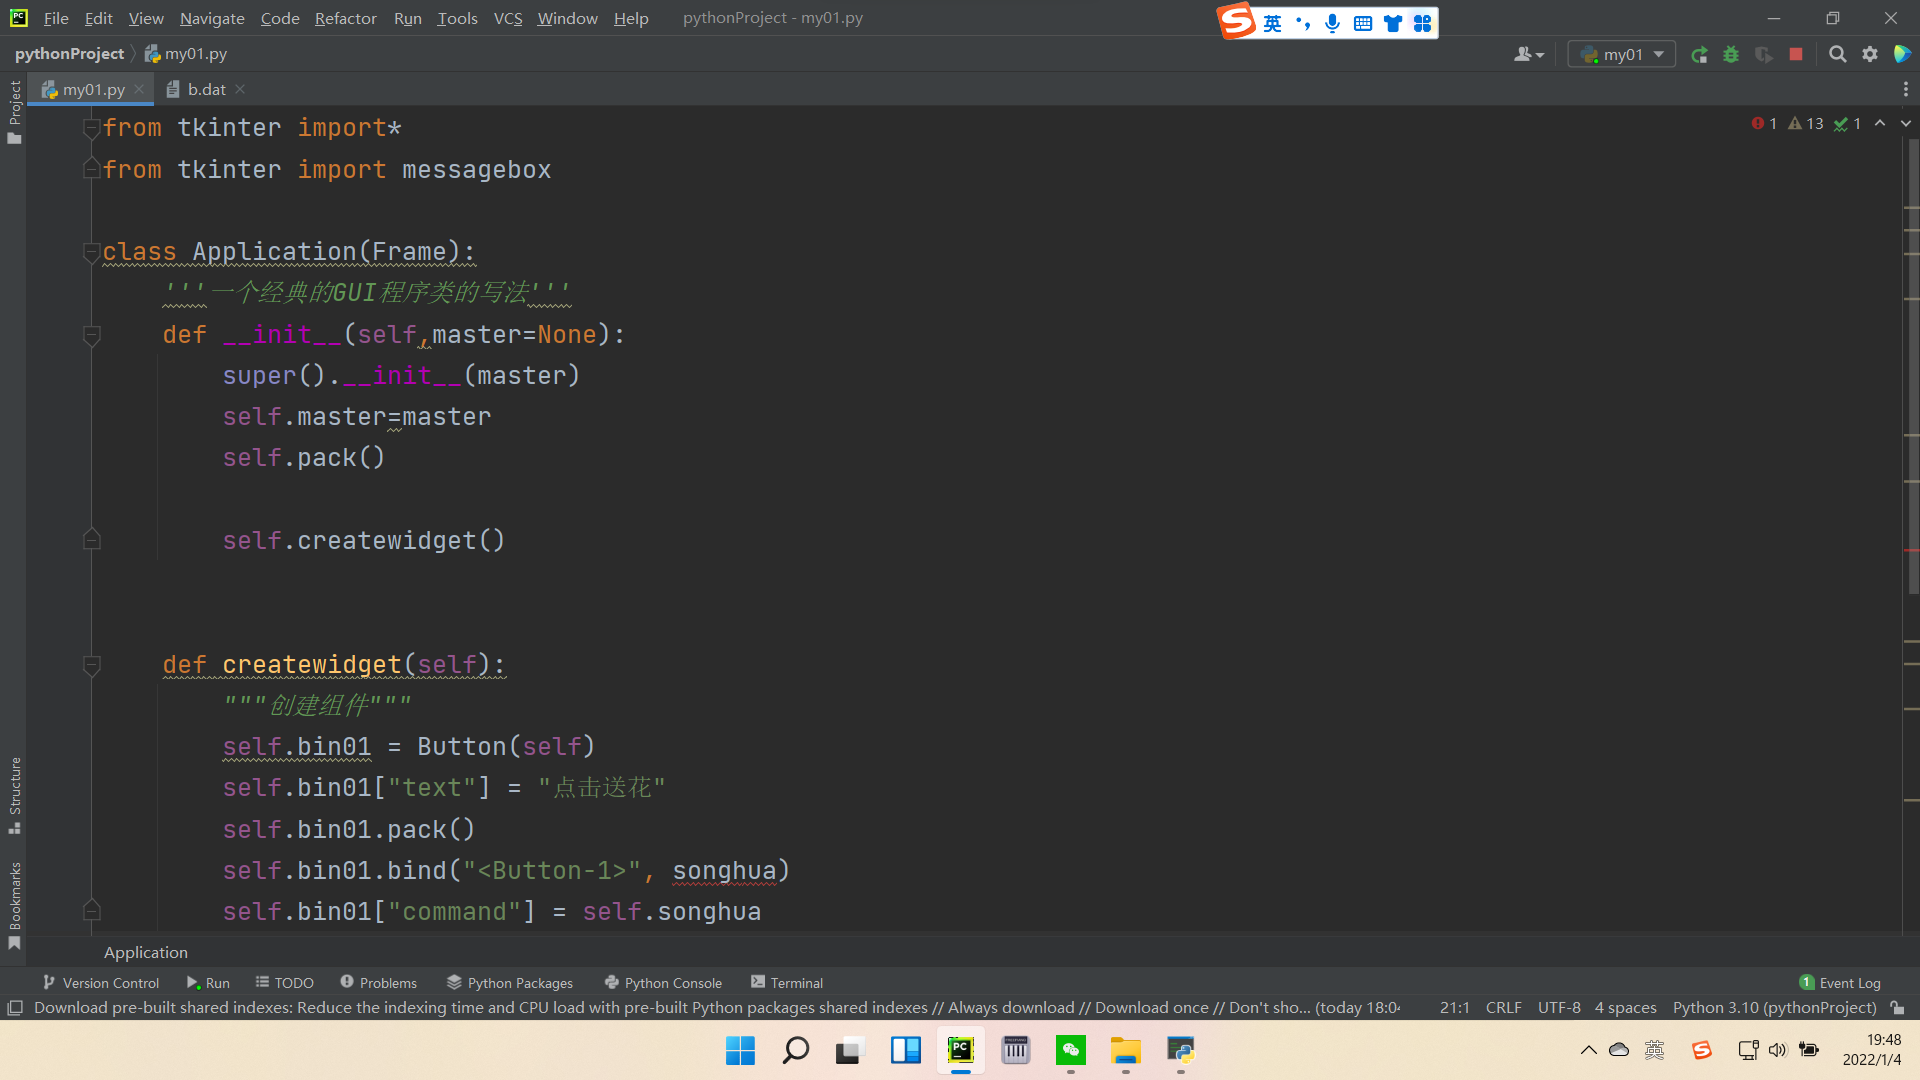Open Search Everywhere magnifier

1837,55
